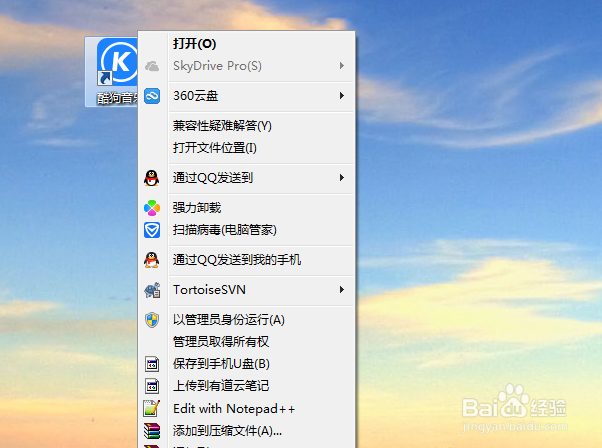Choose 打开(O) from the context menu
Image resolution: width=602 pixels, height=448 pixels.
246,43
